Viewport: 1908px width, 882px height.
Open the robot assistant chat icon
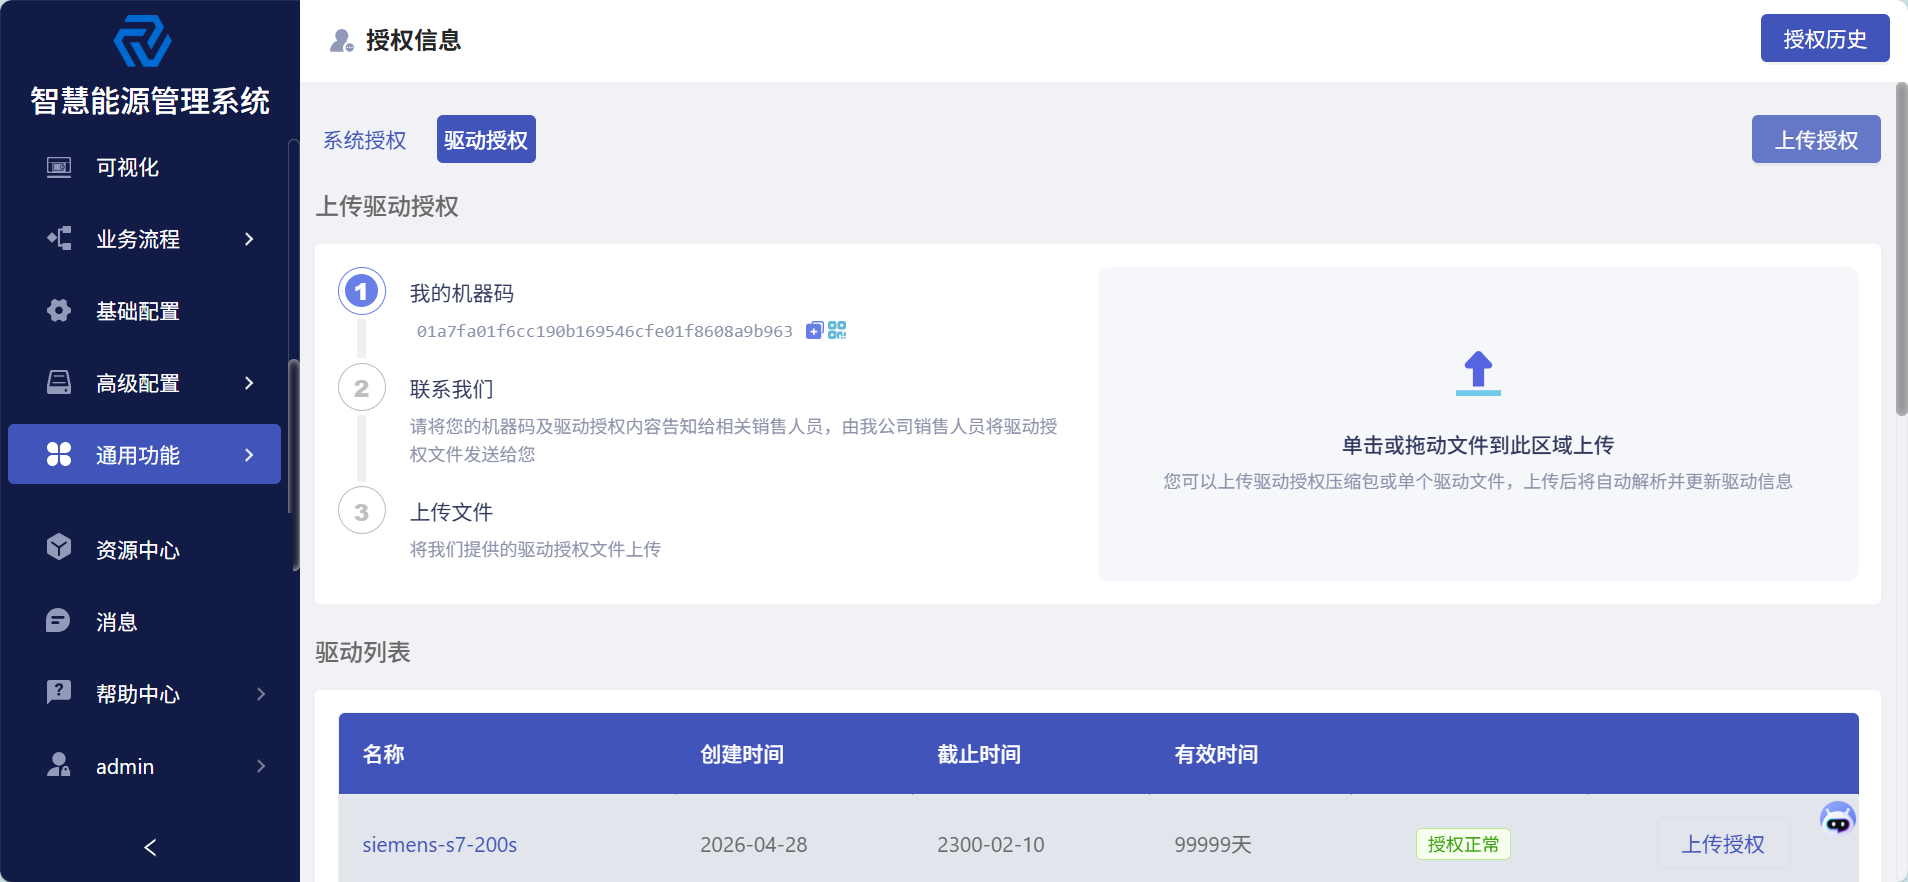pyautogui.click(x=1838, y=820)
